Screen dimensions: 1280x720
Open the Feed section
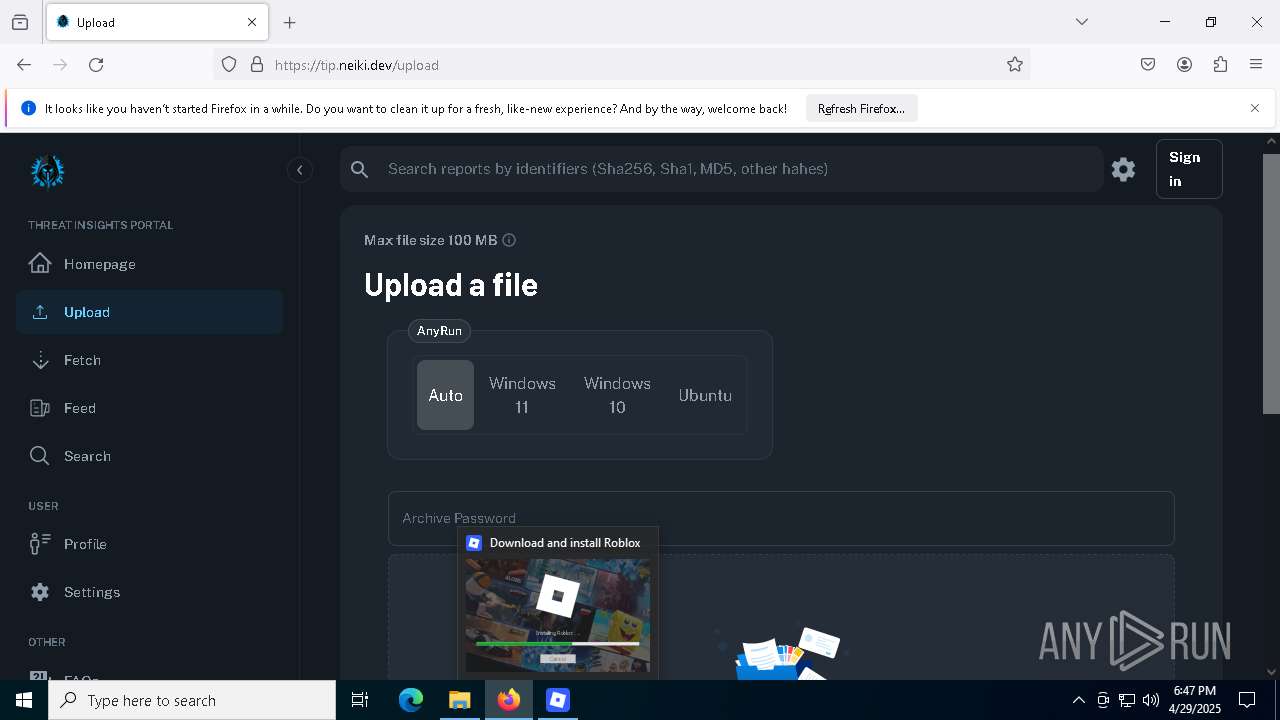pyautogui.click(x=150, y=408)
